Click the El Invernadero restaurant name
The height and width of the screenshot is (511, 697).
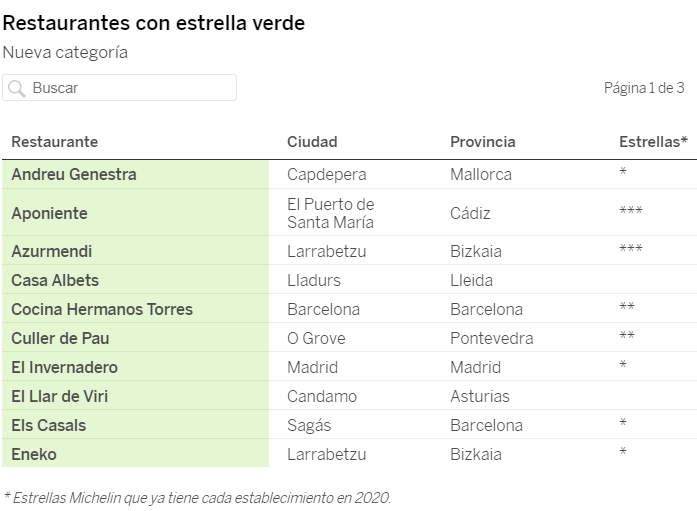64,367
